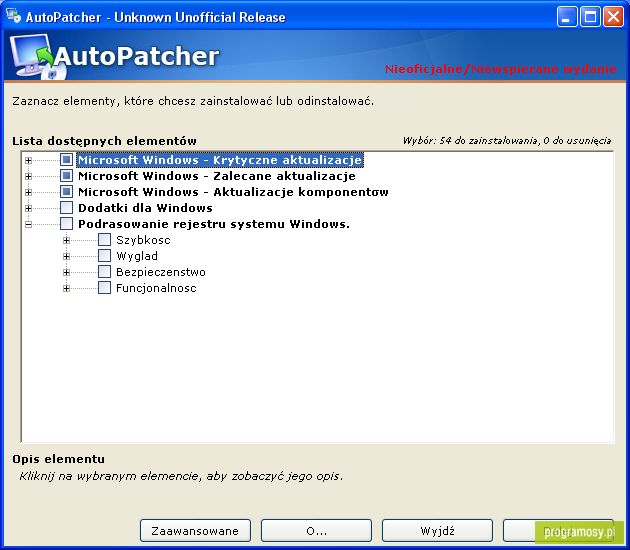Check the Podrasowanie rejestru systemu checkbox
Image resolution: width=630 pixels, height=550 pixels.
point(66,224)
